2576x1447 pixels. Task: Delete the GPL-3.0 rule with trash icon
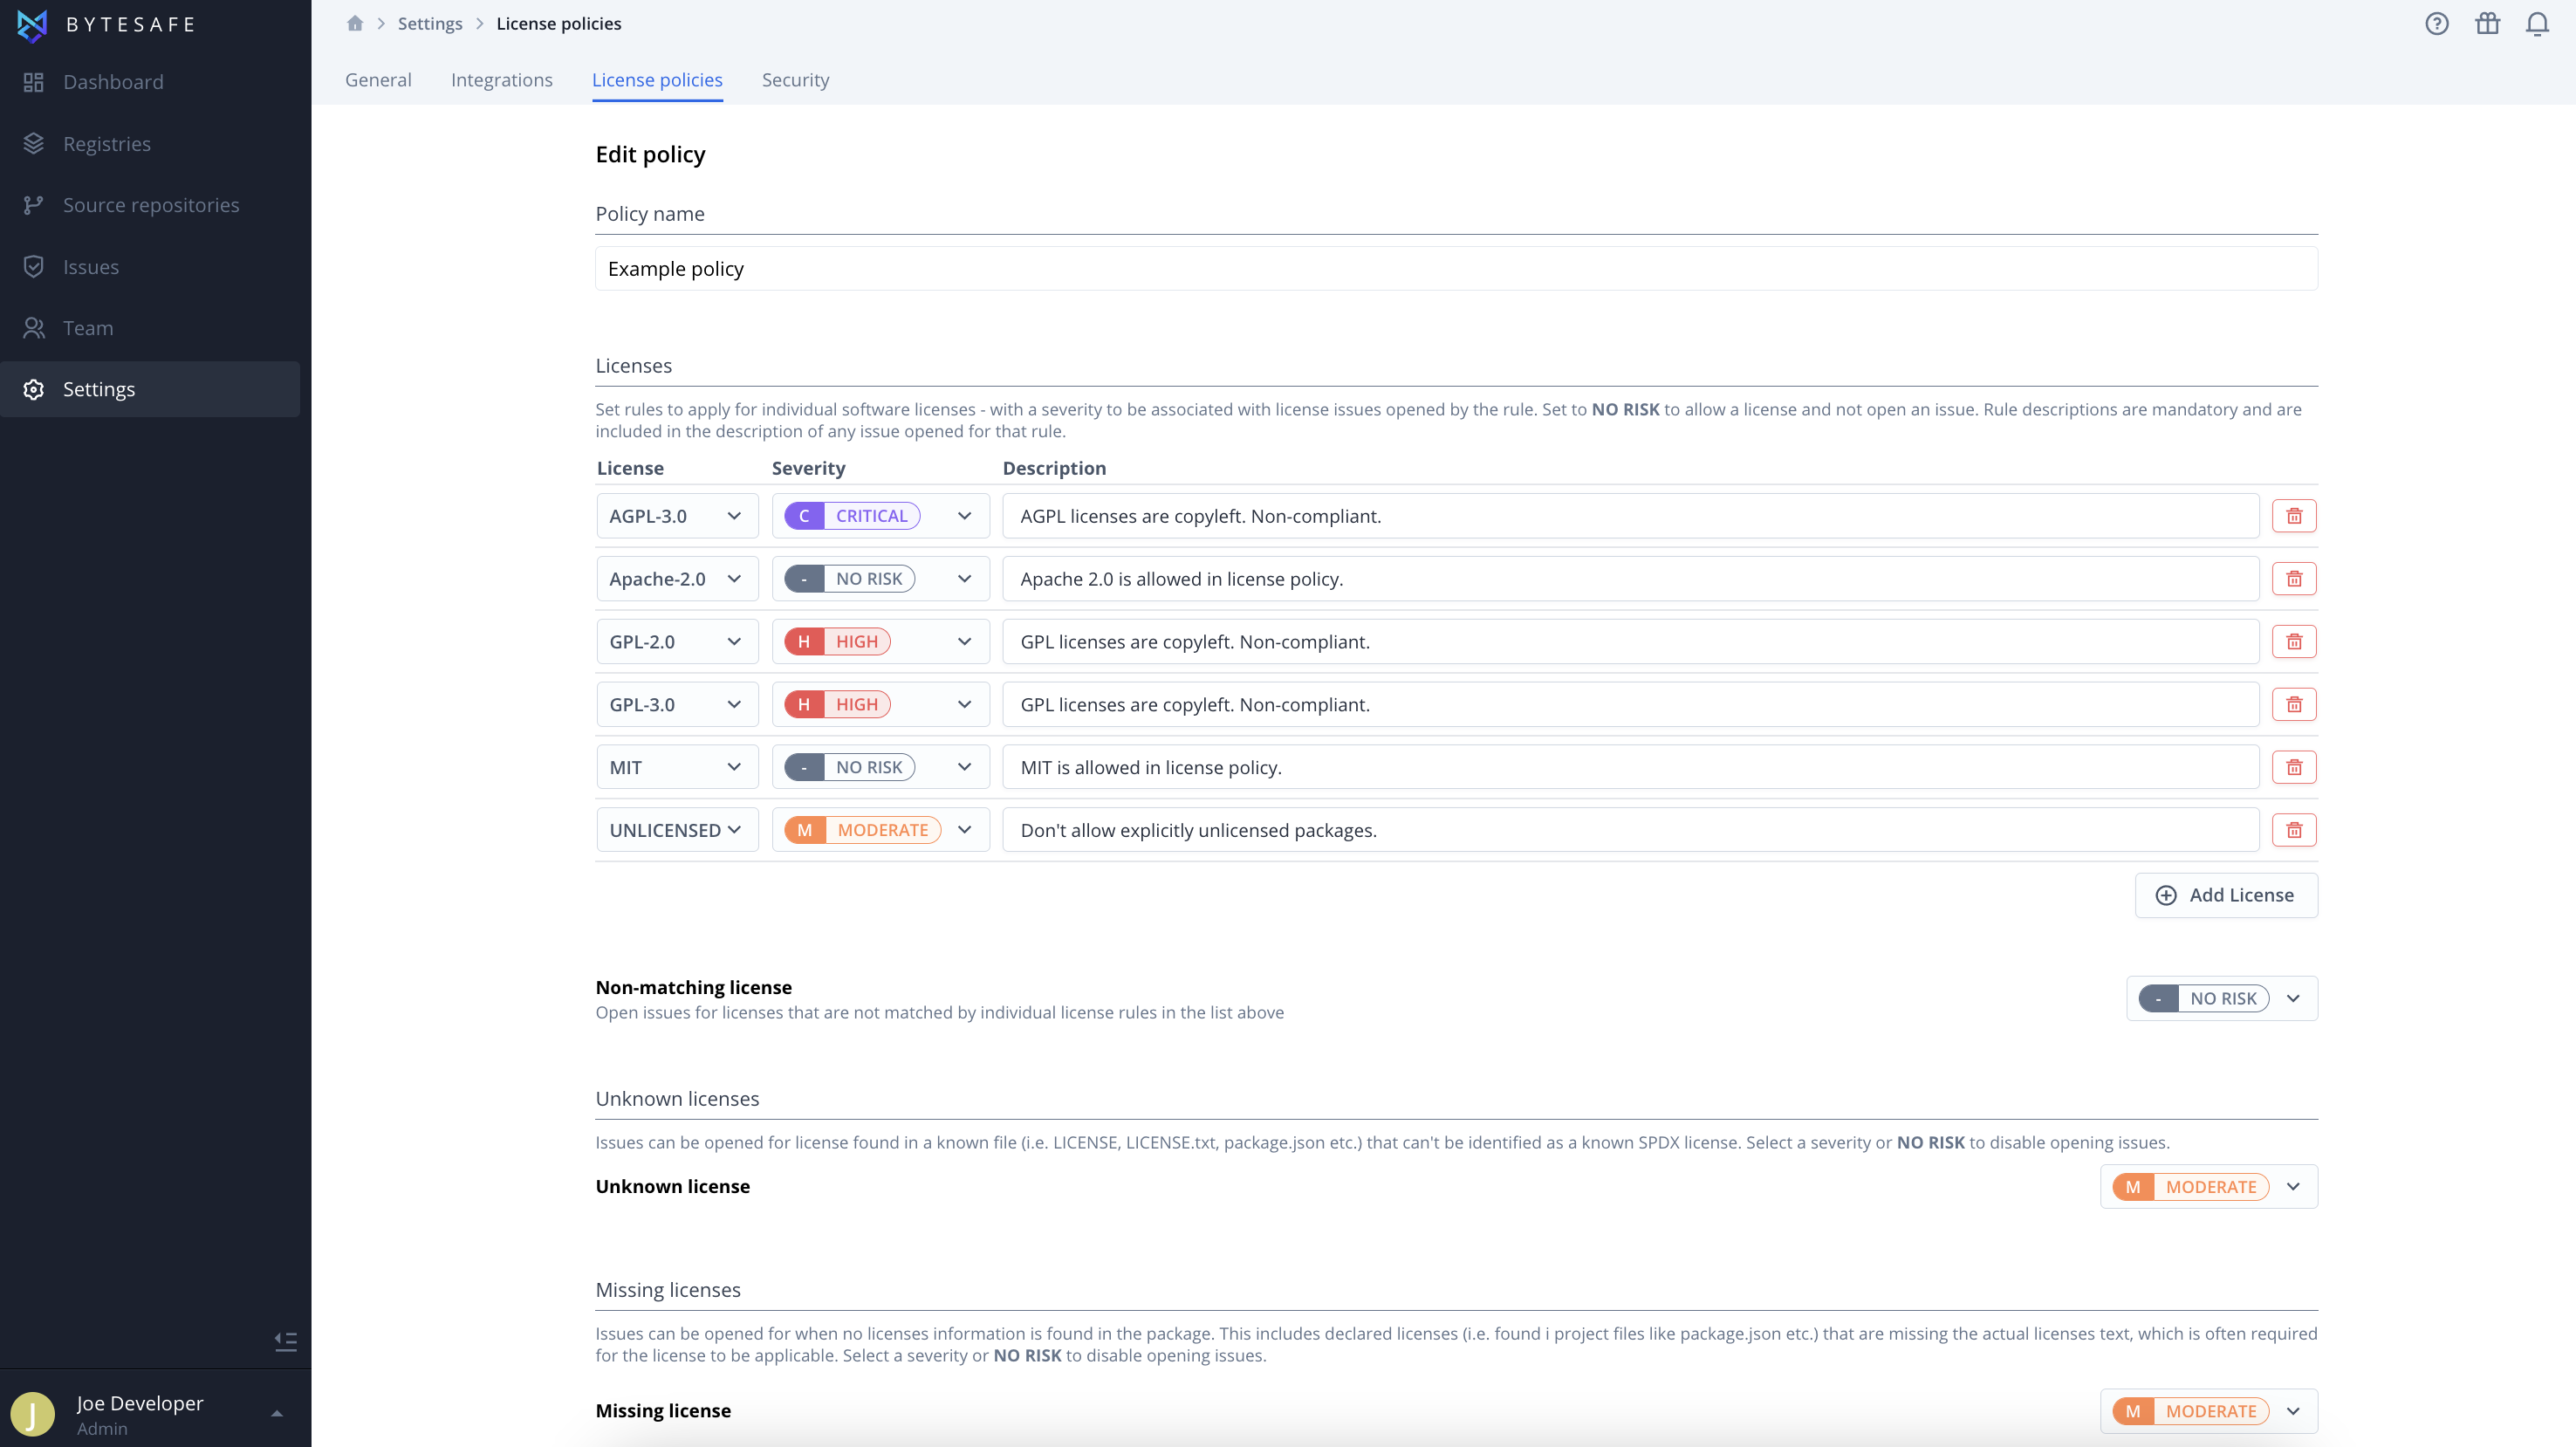2294,705
